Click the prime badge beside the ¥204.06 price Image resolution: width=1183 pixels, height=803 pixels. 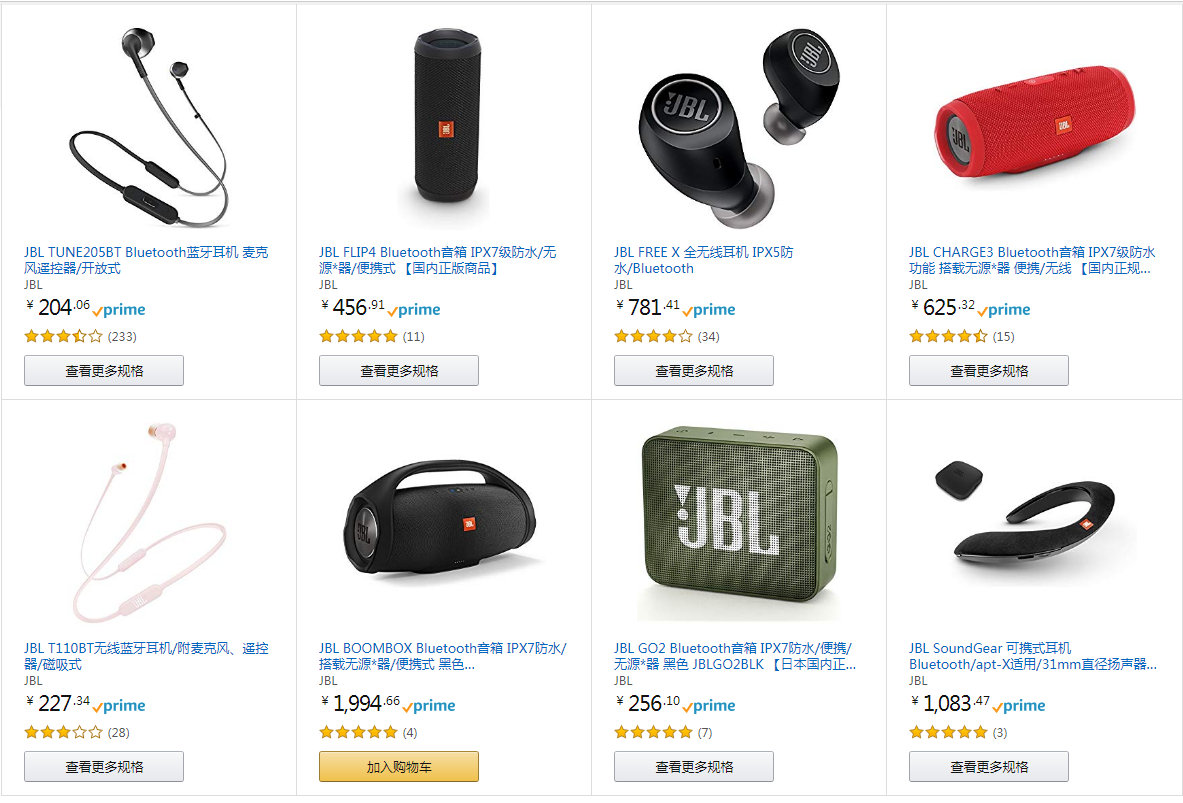pyautogui.click(x=119, y=309)
